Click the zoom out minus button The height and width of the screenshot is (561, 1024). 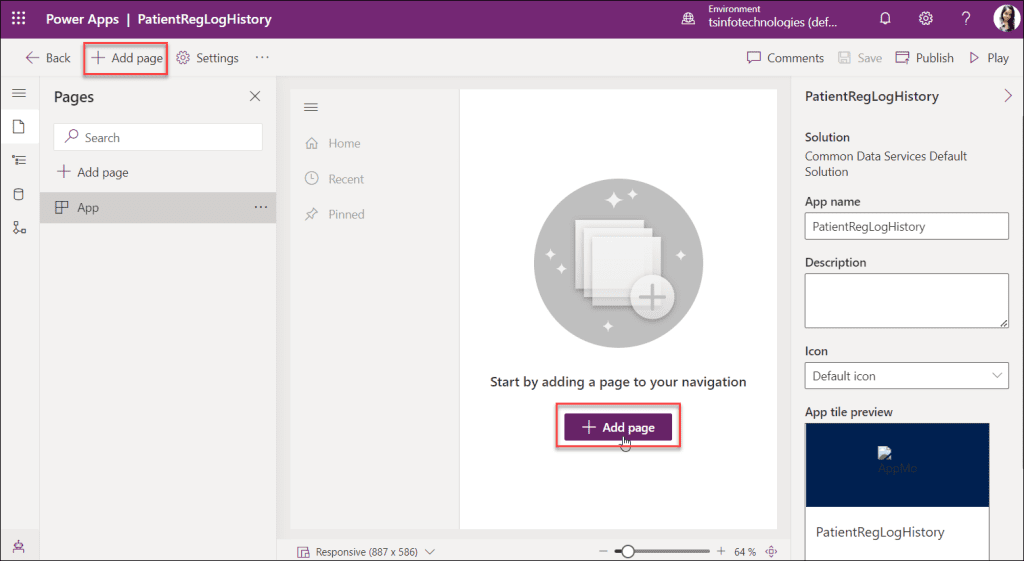[603, 552]
